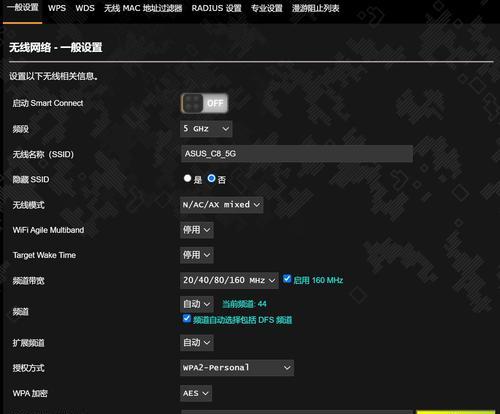Click the 隐藏 SSID label
The width and height of the screenshot is (500, 414).
click(x=31, y=180)
